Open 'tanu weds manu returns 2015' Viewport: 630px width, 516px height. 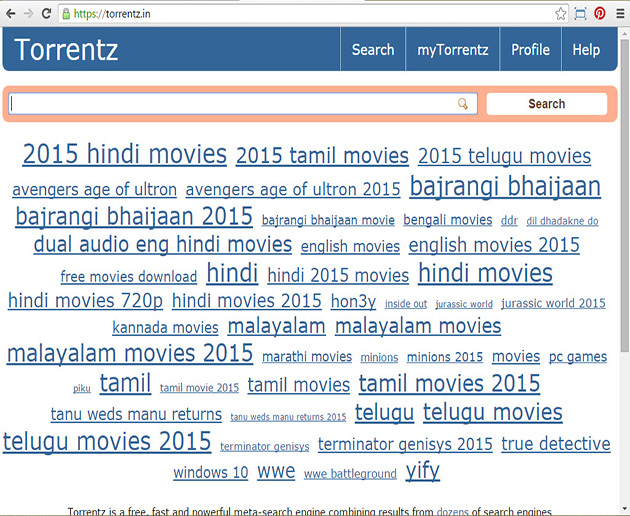coord(288,417)
